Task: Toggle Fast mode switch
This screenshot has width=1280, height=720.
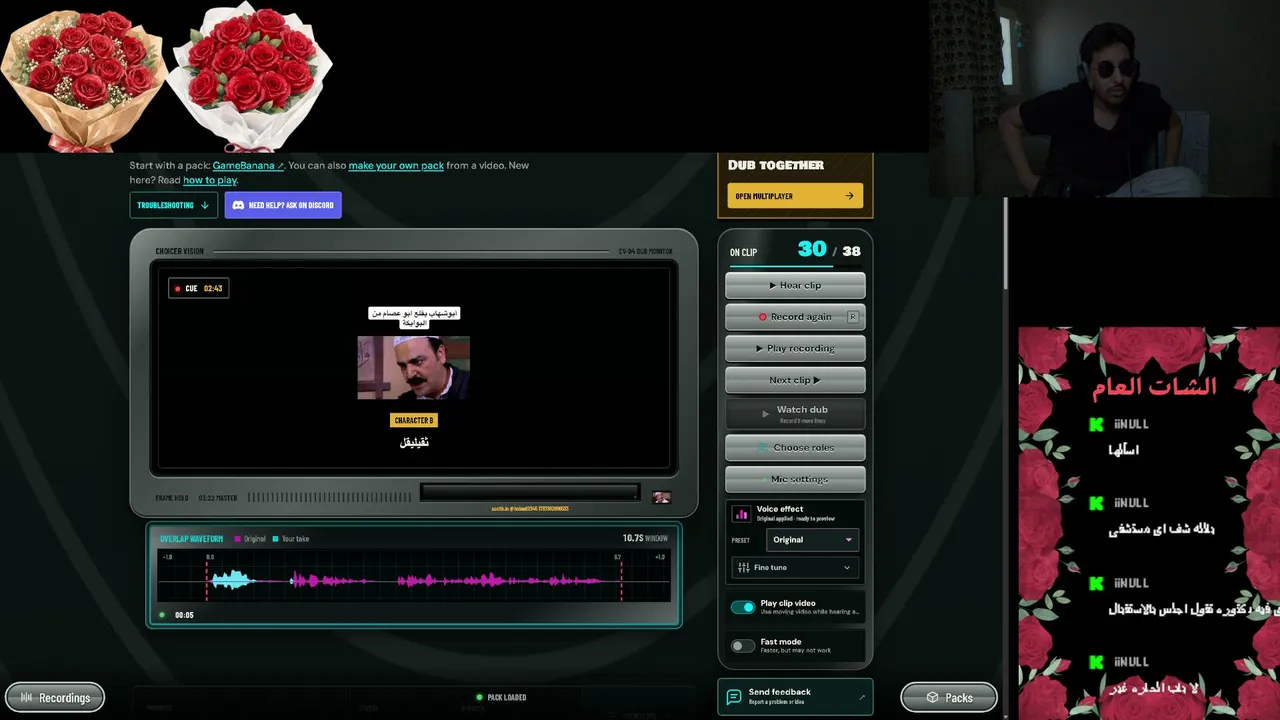Action: (742, 646)
